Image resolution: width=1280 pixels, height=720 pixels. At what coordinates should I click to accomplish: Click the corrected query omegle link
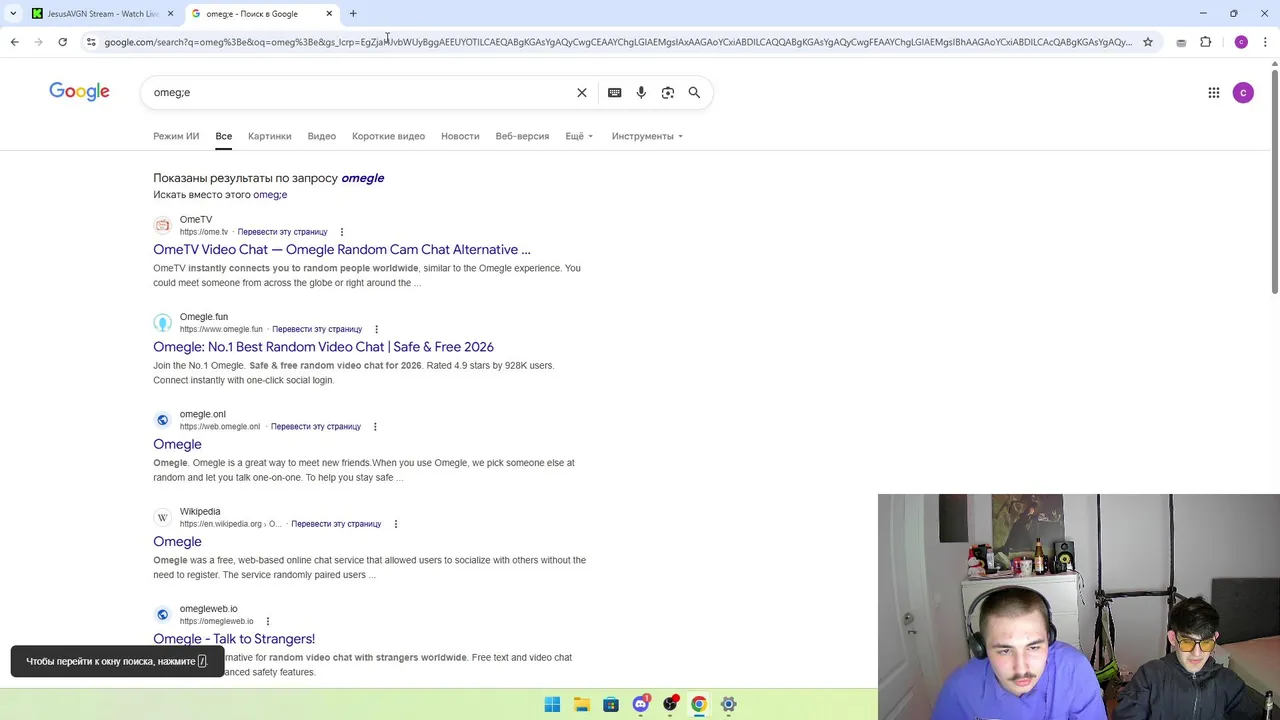pyautogui.click(x=362, y=178)
